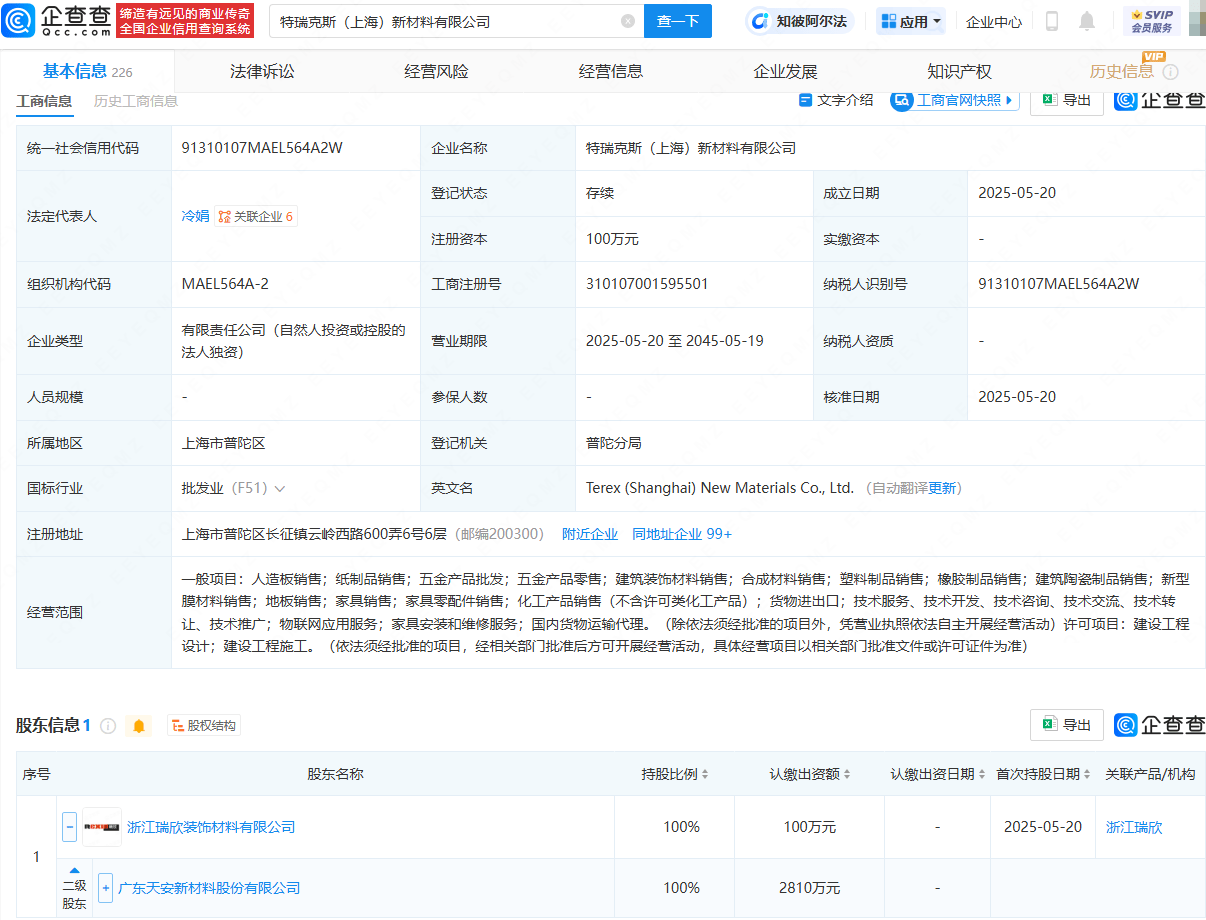
Task: Click 工商注册号 value 310107001595501
Action: point(647,284)
